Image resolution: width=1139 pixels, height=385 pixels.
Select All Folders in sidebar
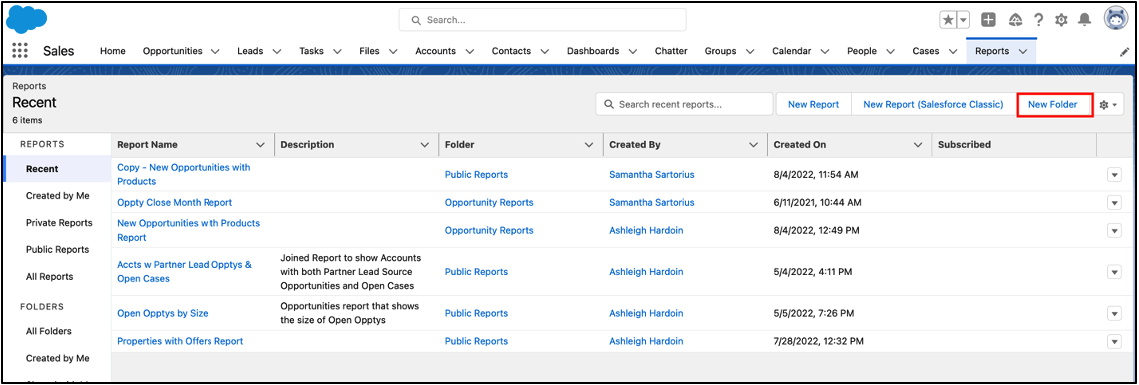pos(49,331)
